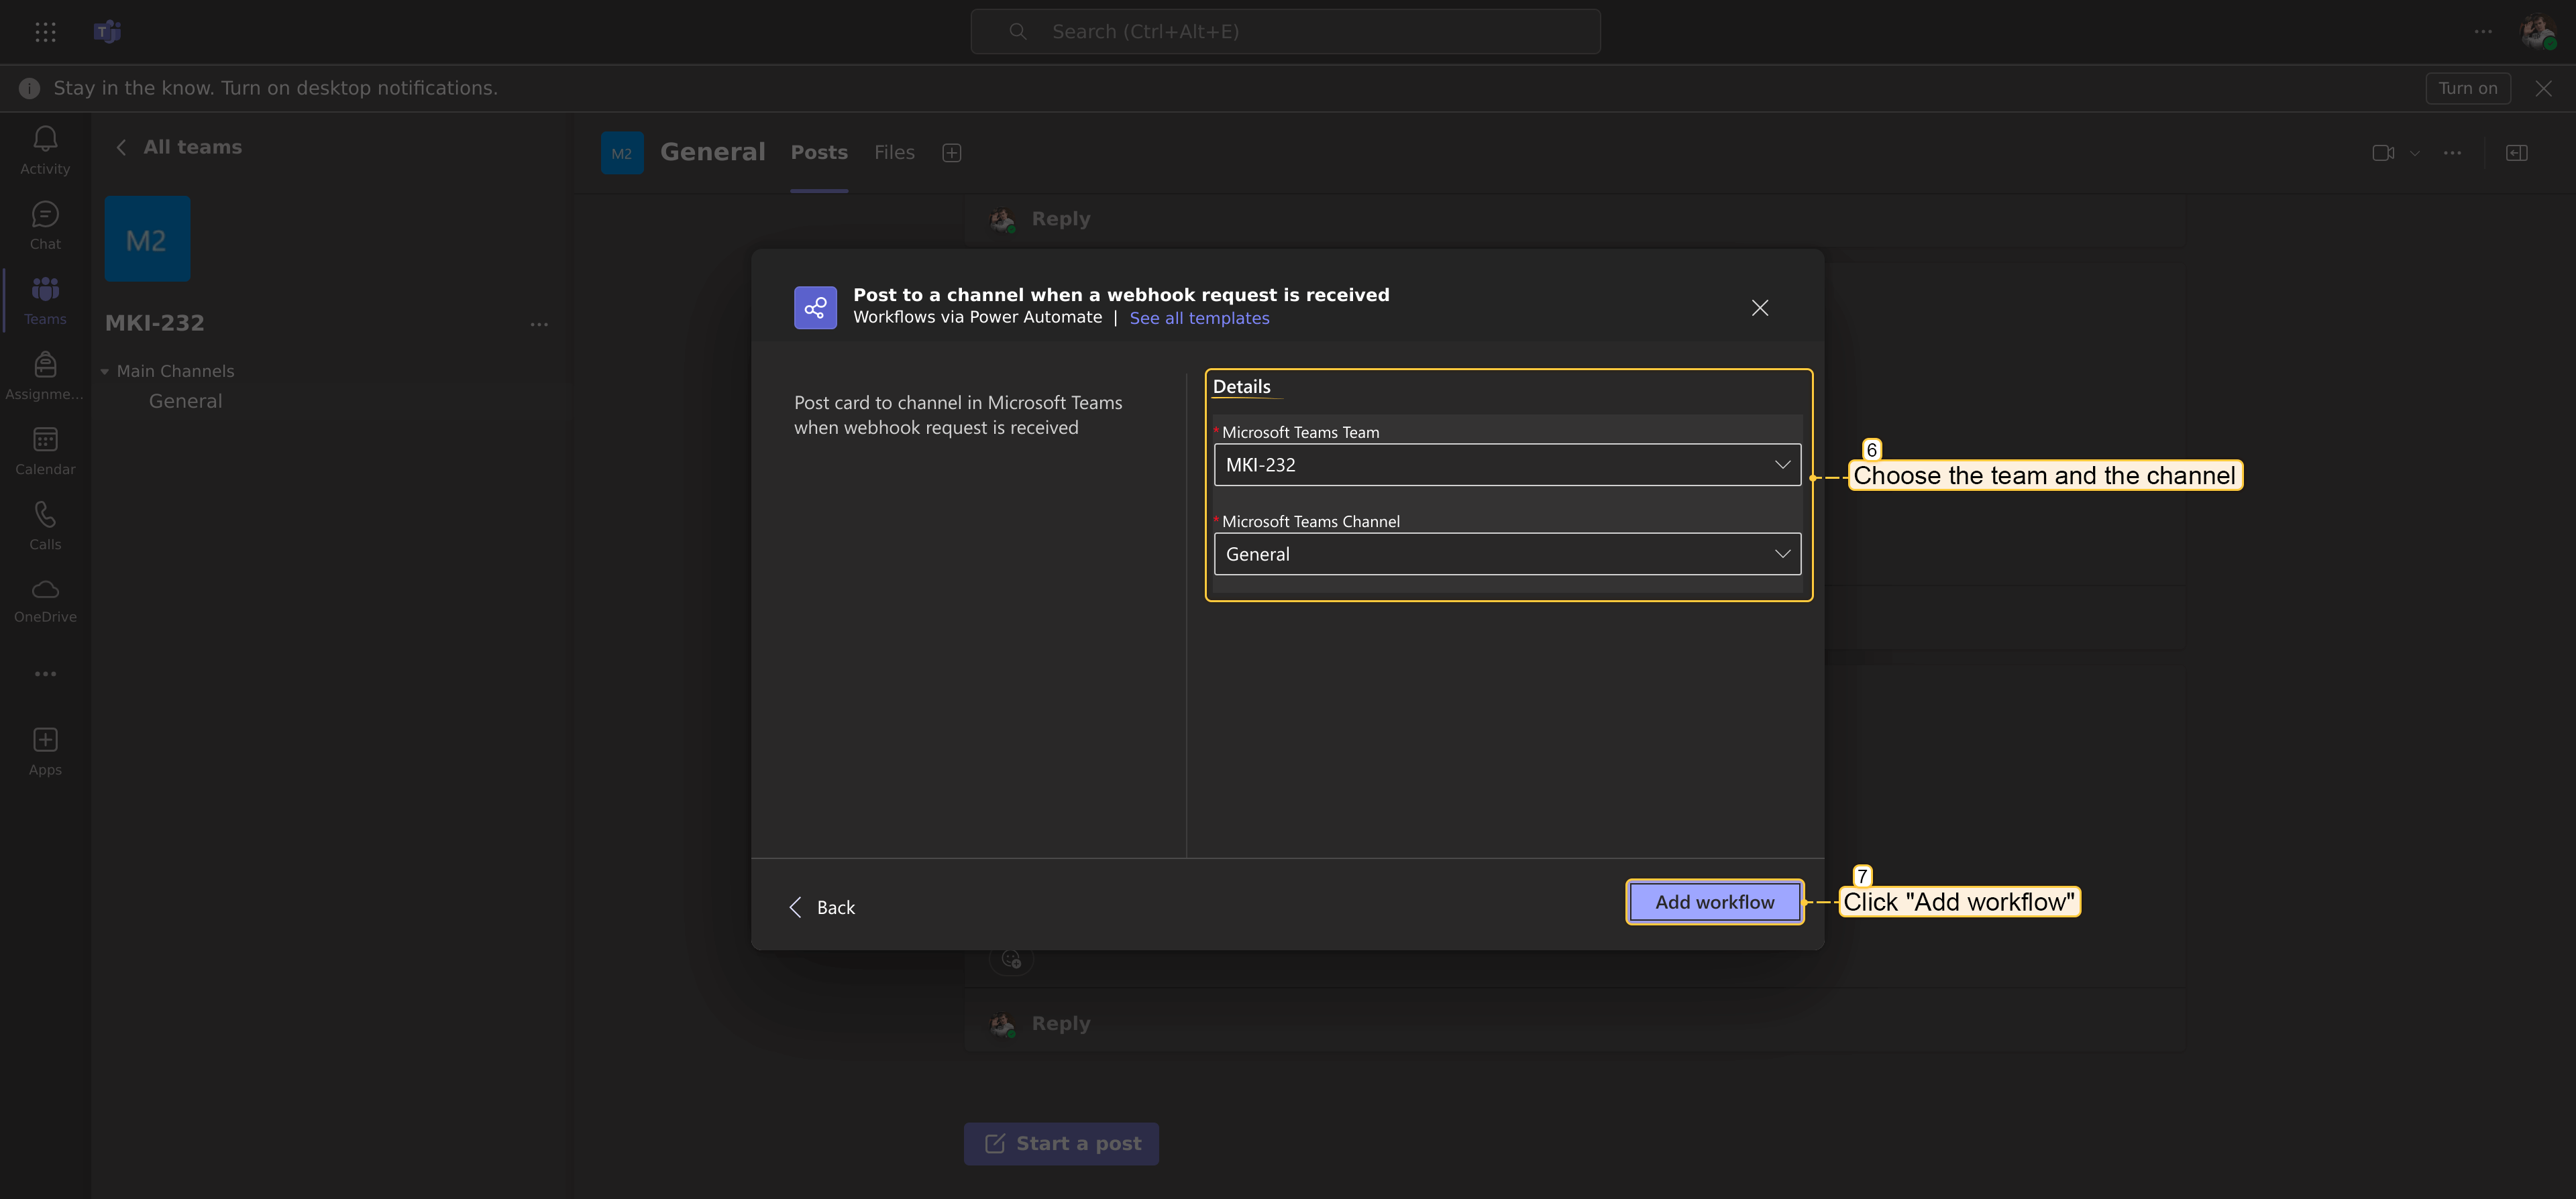
Task: Open the See all templates link
Action: [x=1198, y=318]
